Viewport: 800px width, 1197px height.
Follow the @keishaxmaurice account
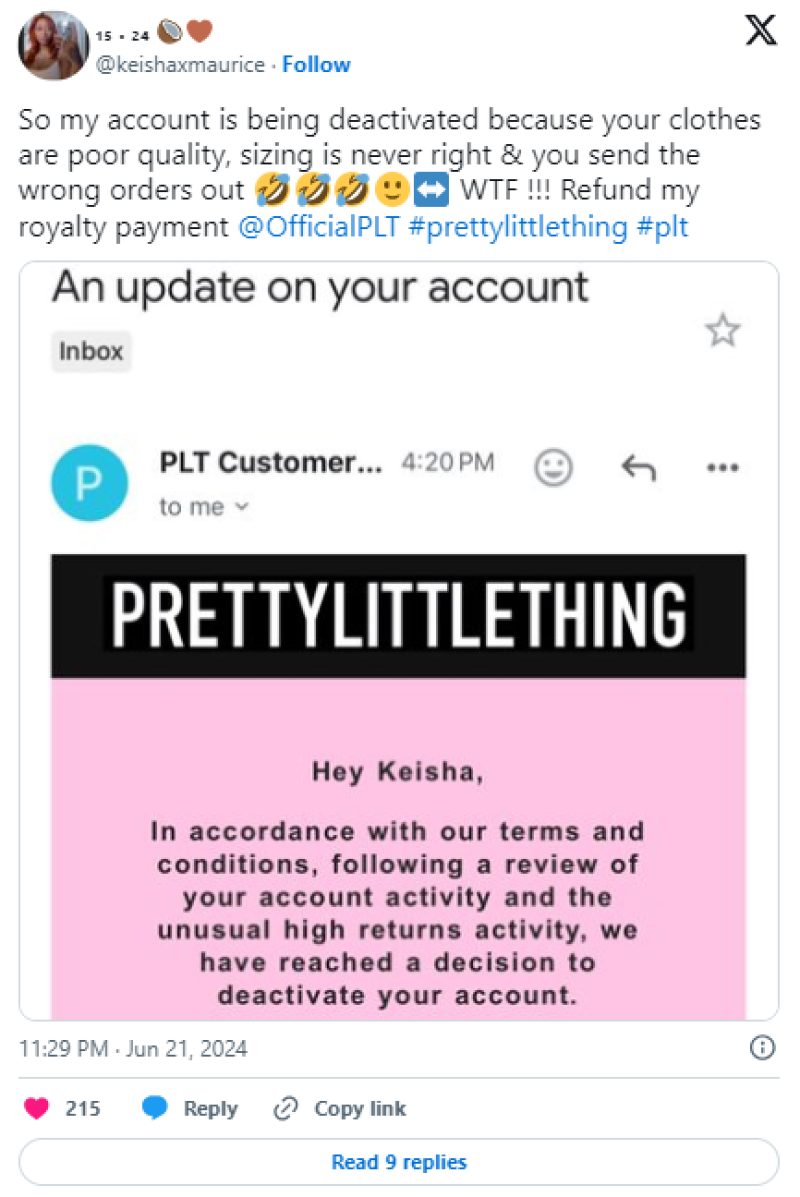pos(316,65)
